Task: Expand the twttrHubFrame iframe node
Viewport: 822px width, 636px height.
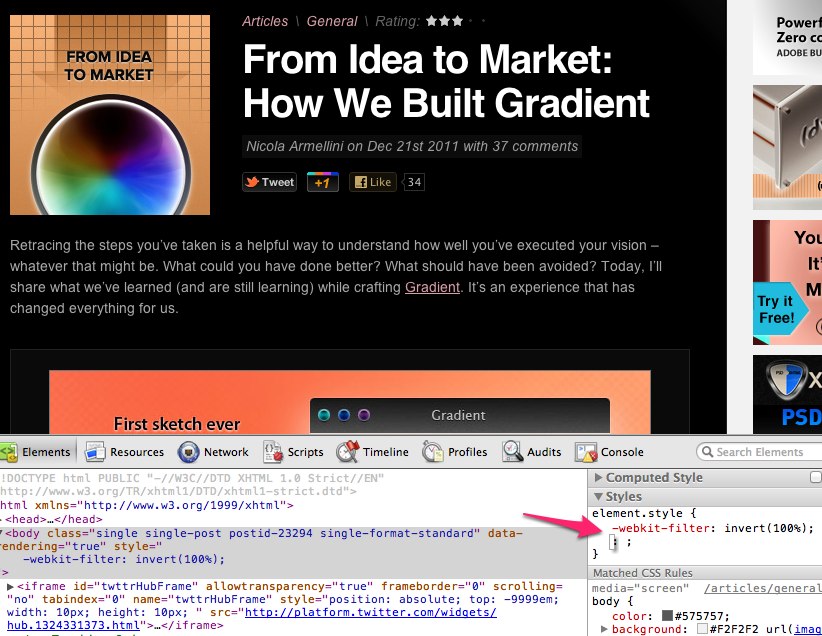Action: [x=10, y=586]
